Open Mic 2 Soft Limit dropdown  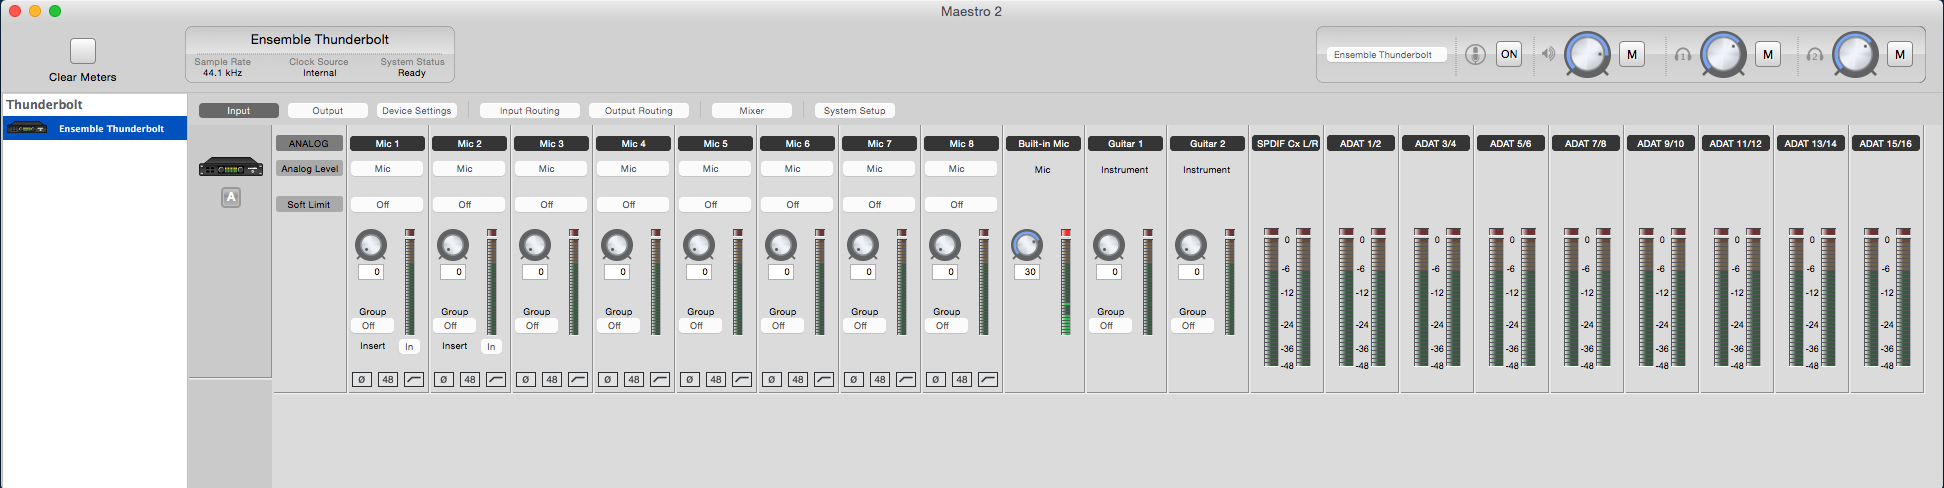pos(468,204)
